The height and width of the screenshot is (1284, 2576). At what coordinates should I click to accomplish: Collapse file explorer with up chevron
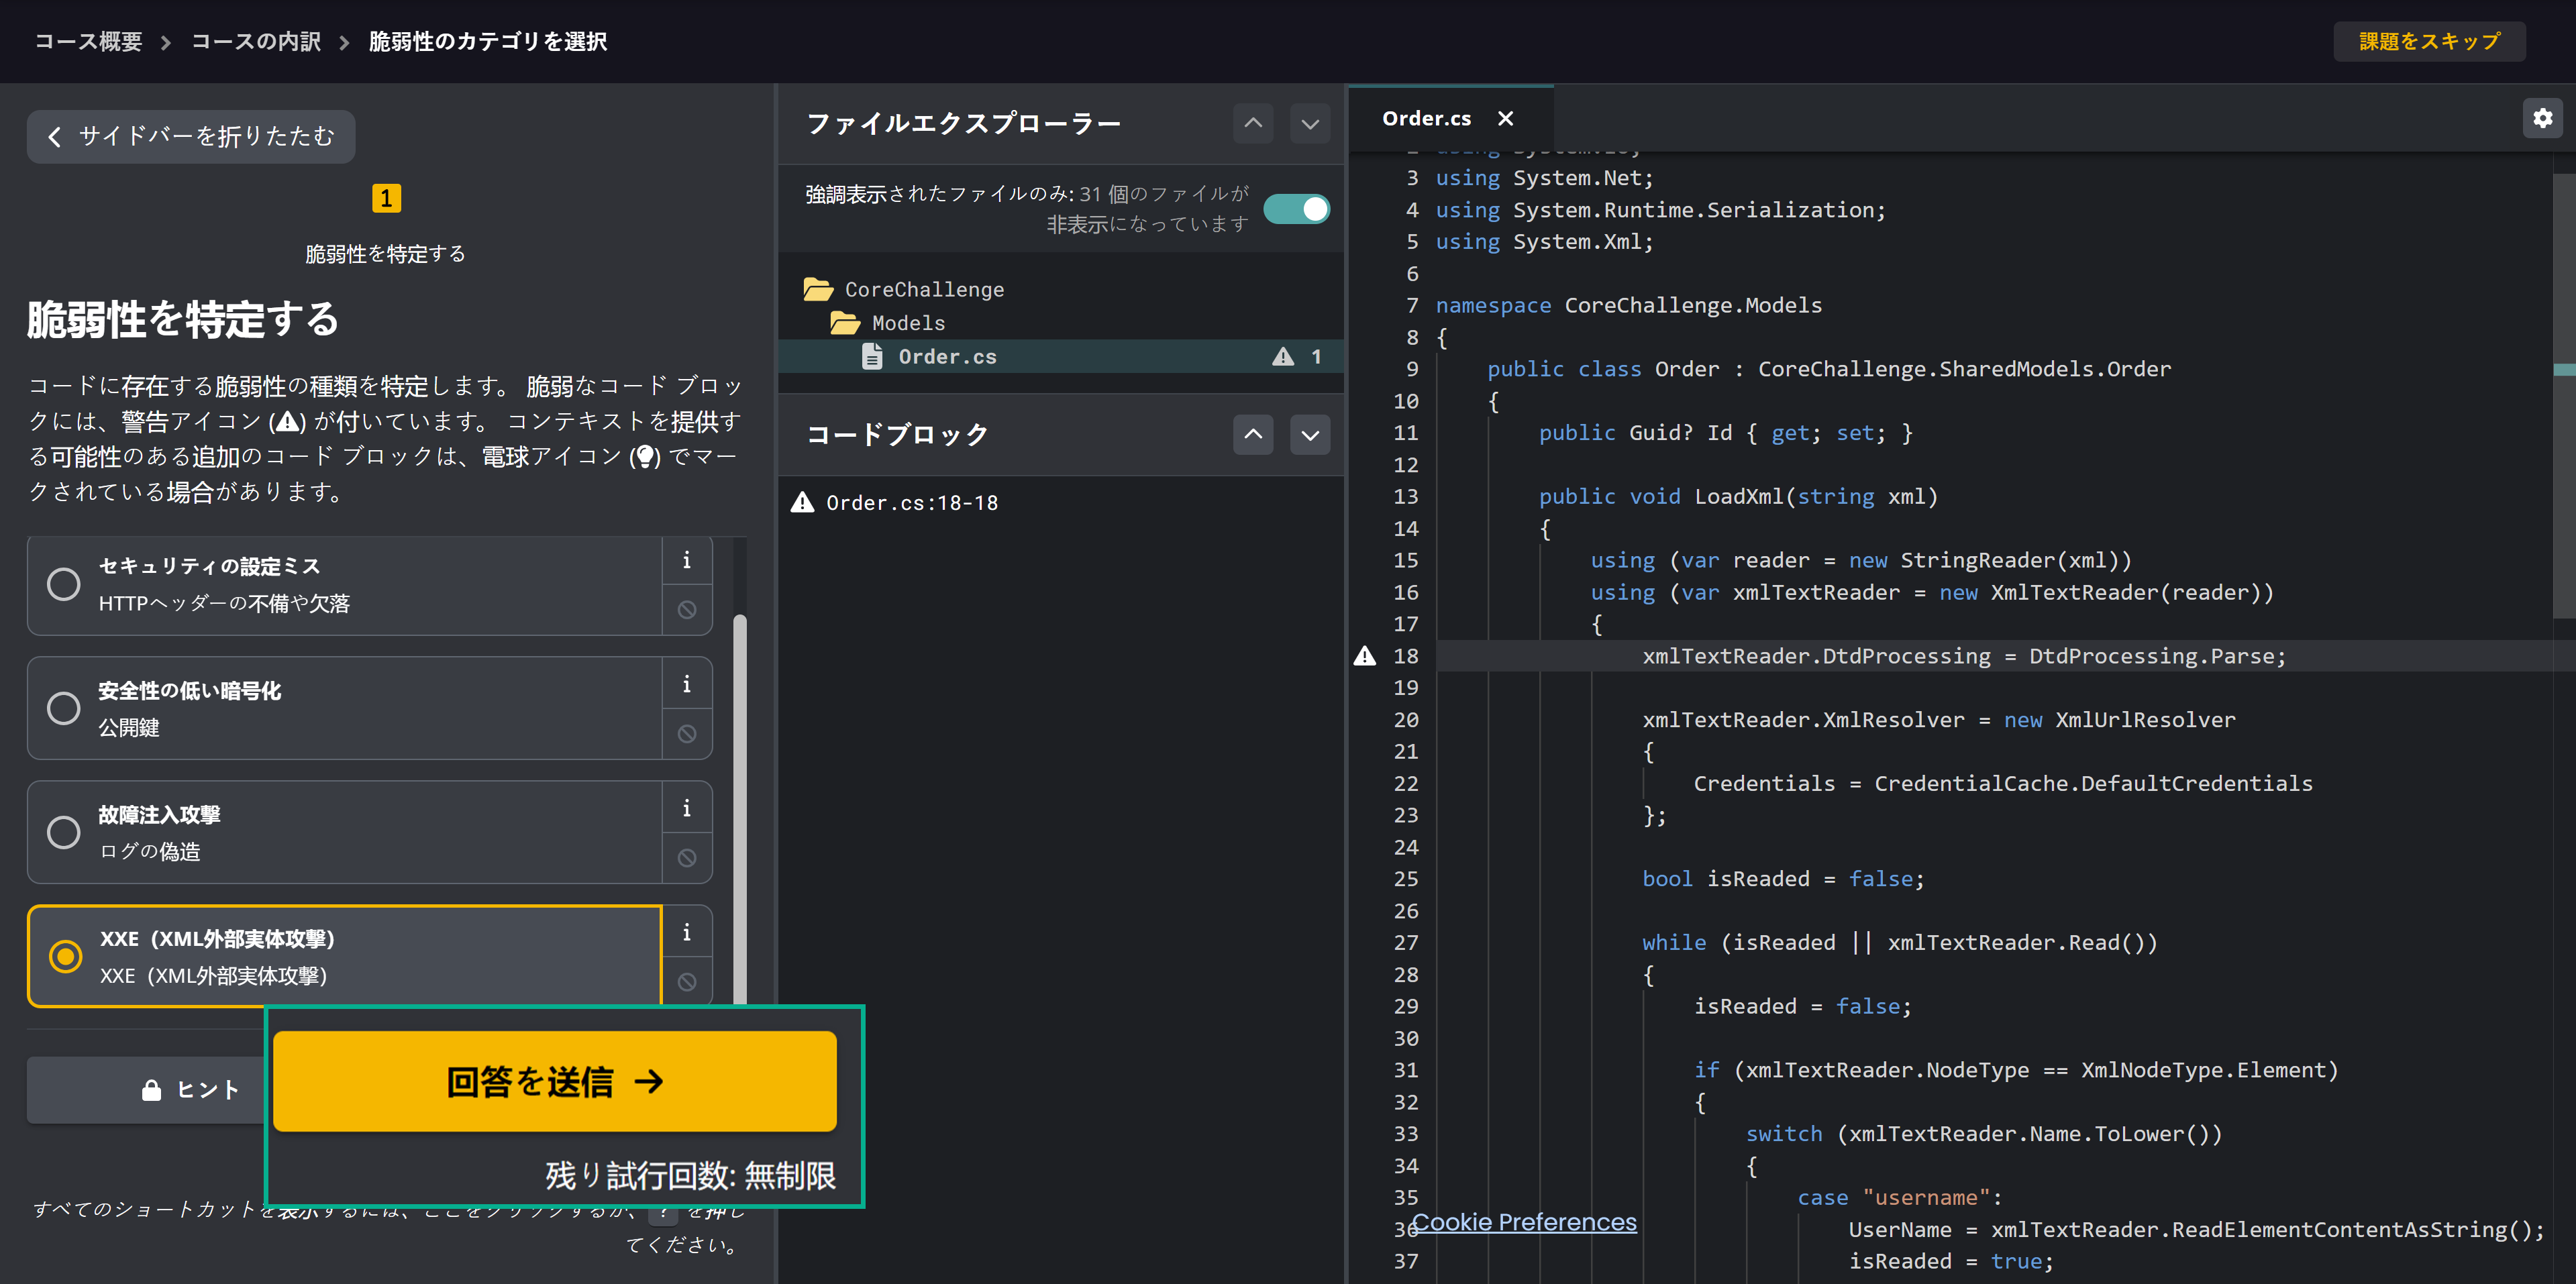1253,124
